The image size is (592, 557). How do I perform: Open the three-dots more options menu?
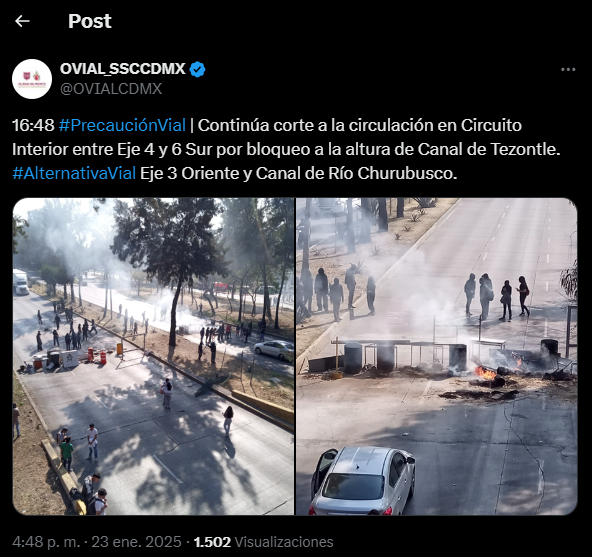coord(568,69)
